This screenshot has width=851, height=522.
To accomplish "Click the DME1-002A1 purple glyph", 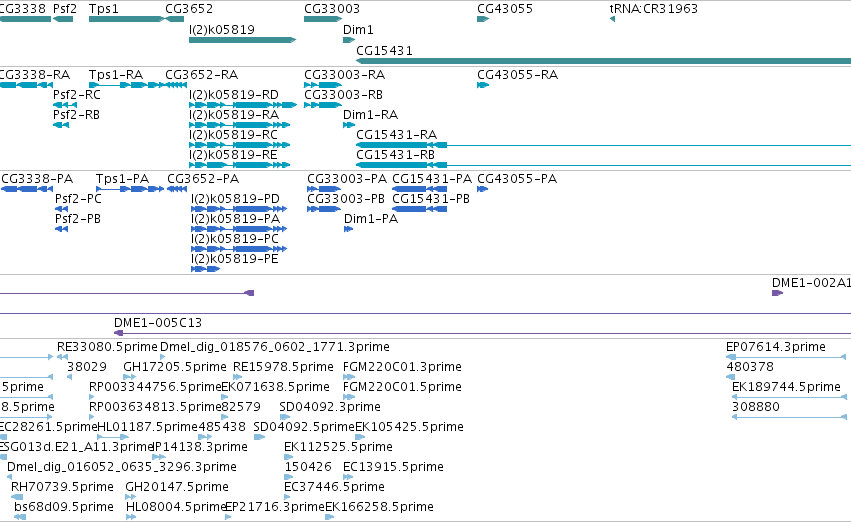I will [x=777, y=293].
